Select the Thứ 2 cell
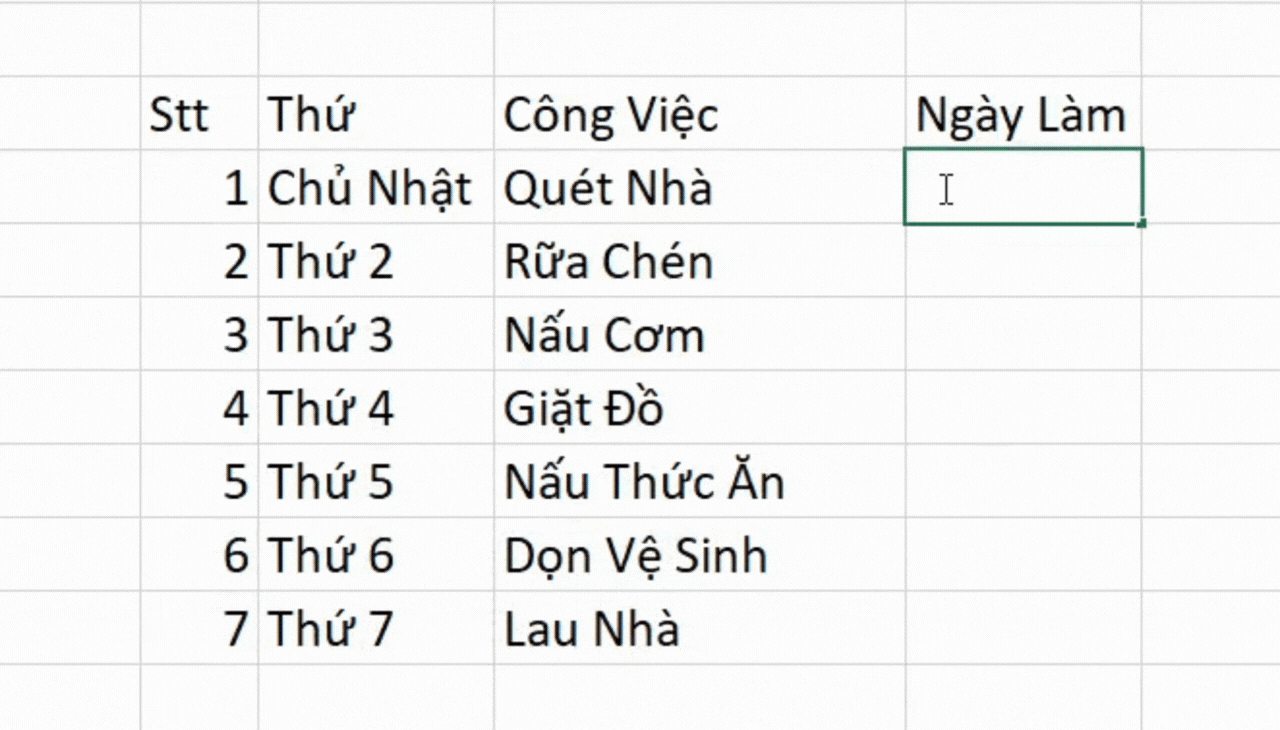This screenshot has height=730, width=1280. [x=376, y=261]
